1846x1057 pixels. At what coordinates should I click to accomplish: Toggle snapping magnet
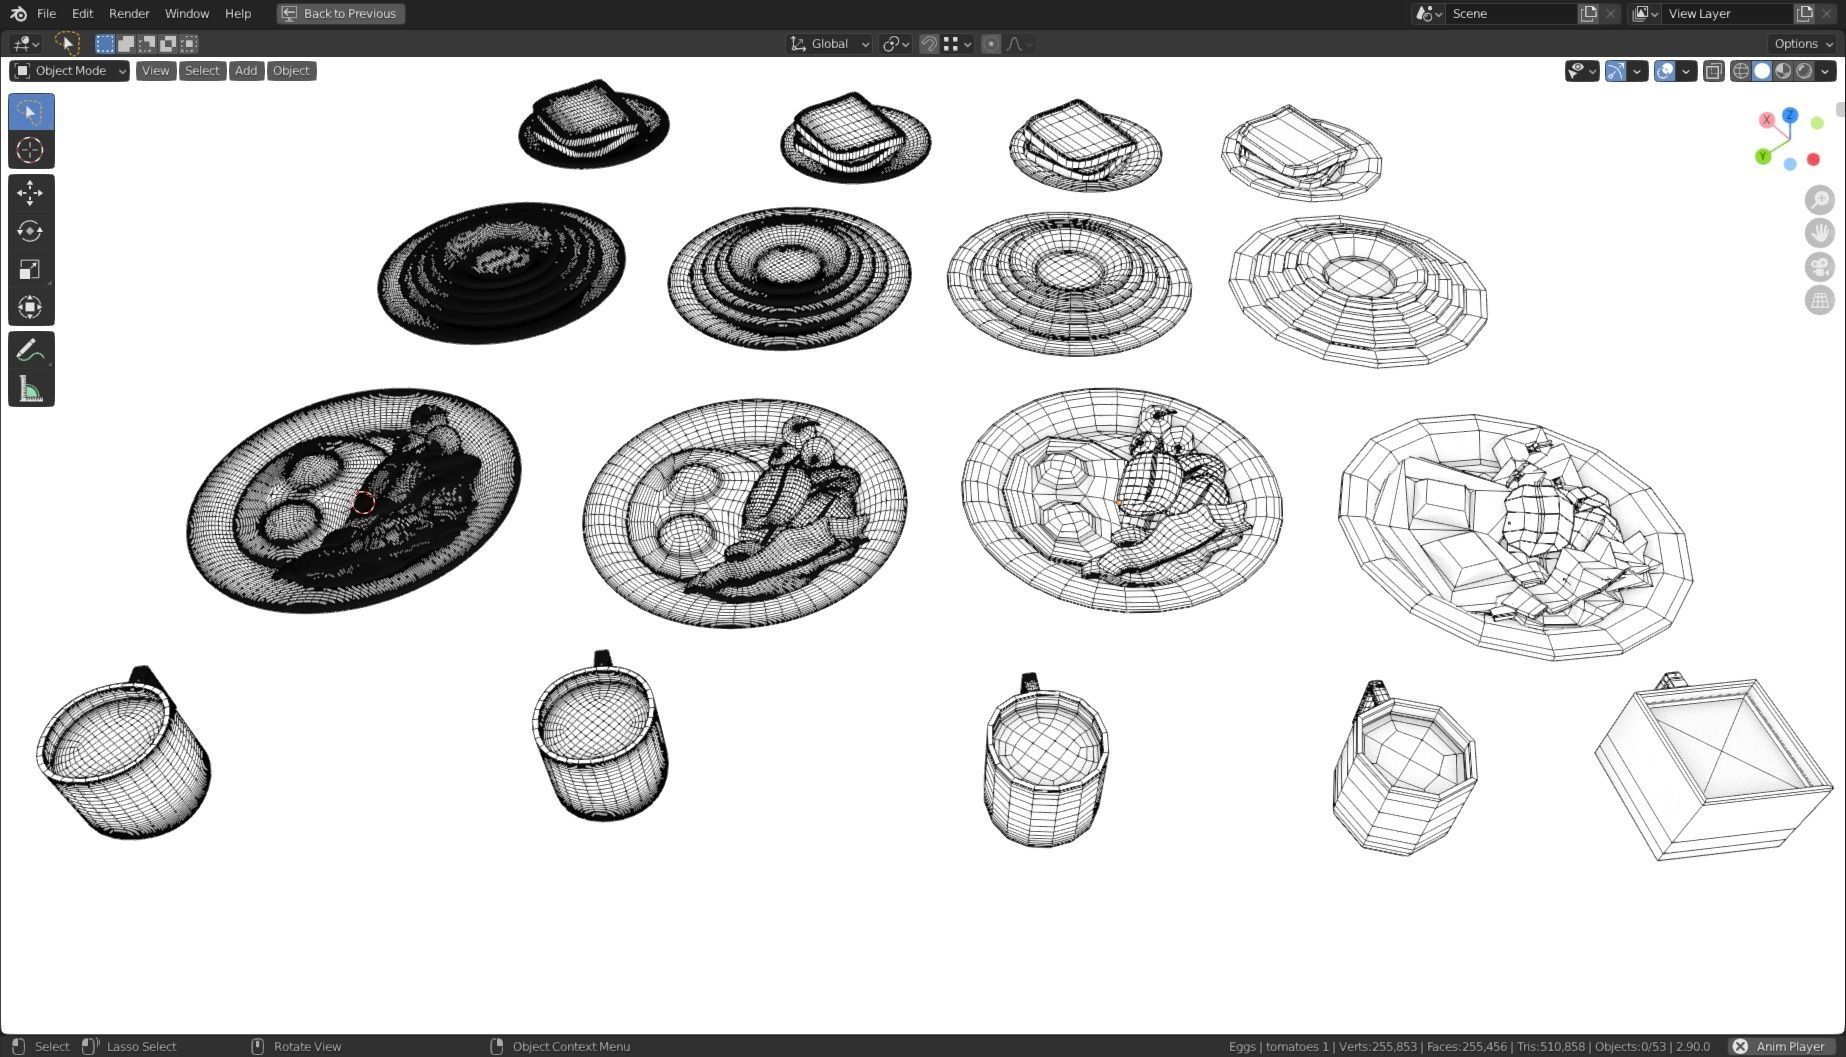(x=929, y=44)
